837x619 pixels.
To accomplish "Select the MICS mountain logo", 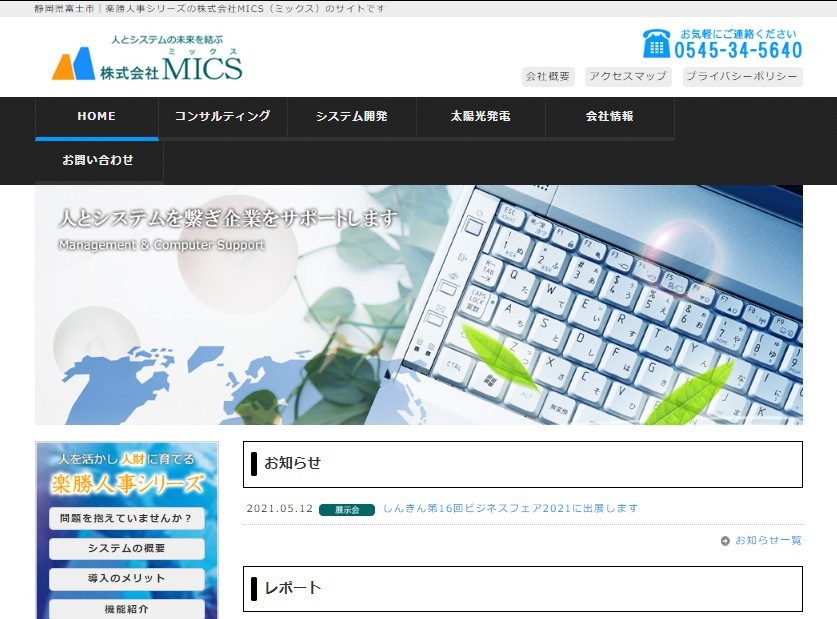I will (72, 63).
